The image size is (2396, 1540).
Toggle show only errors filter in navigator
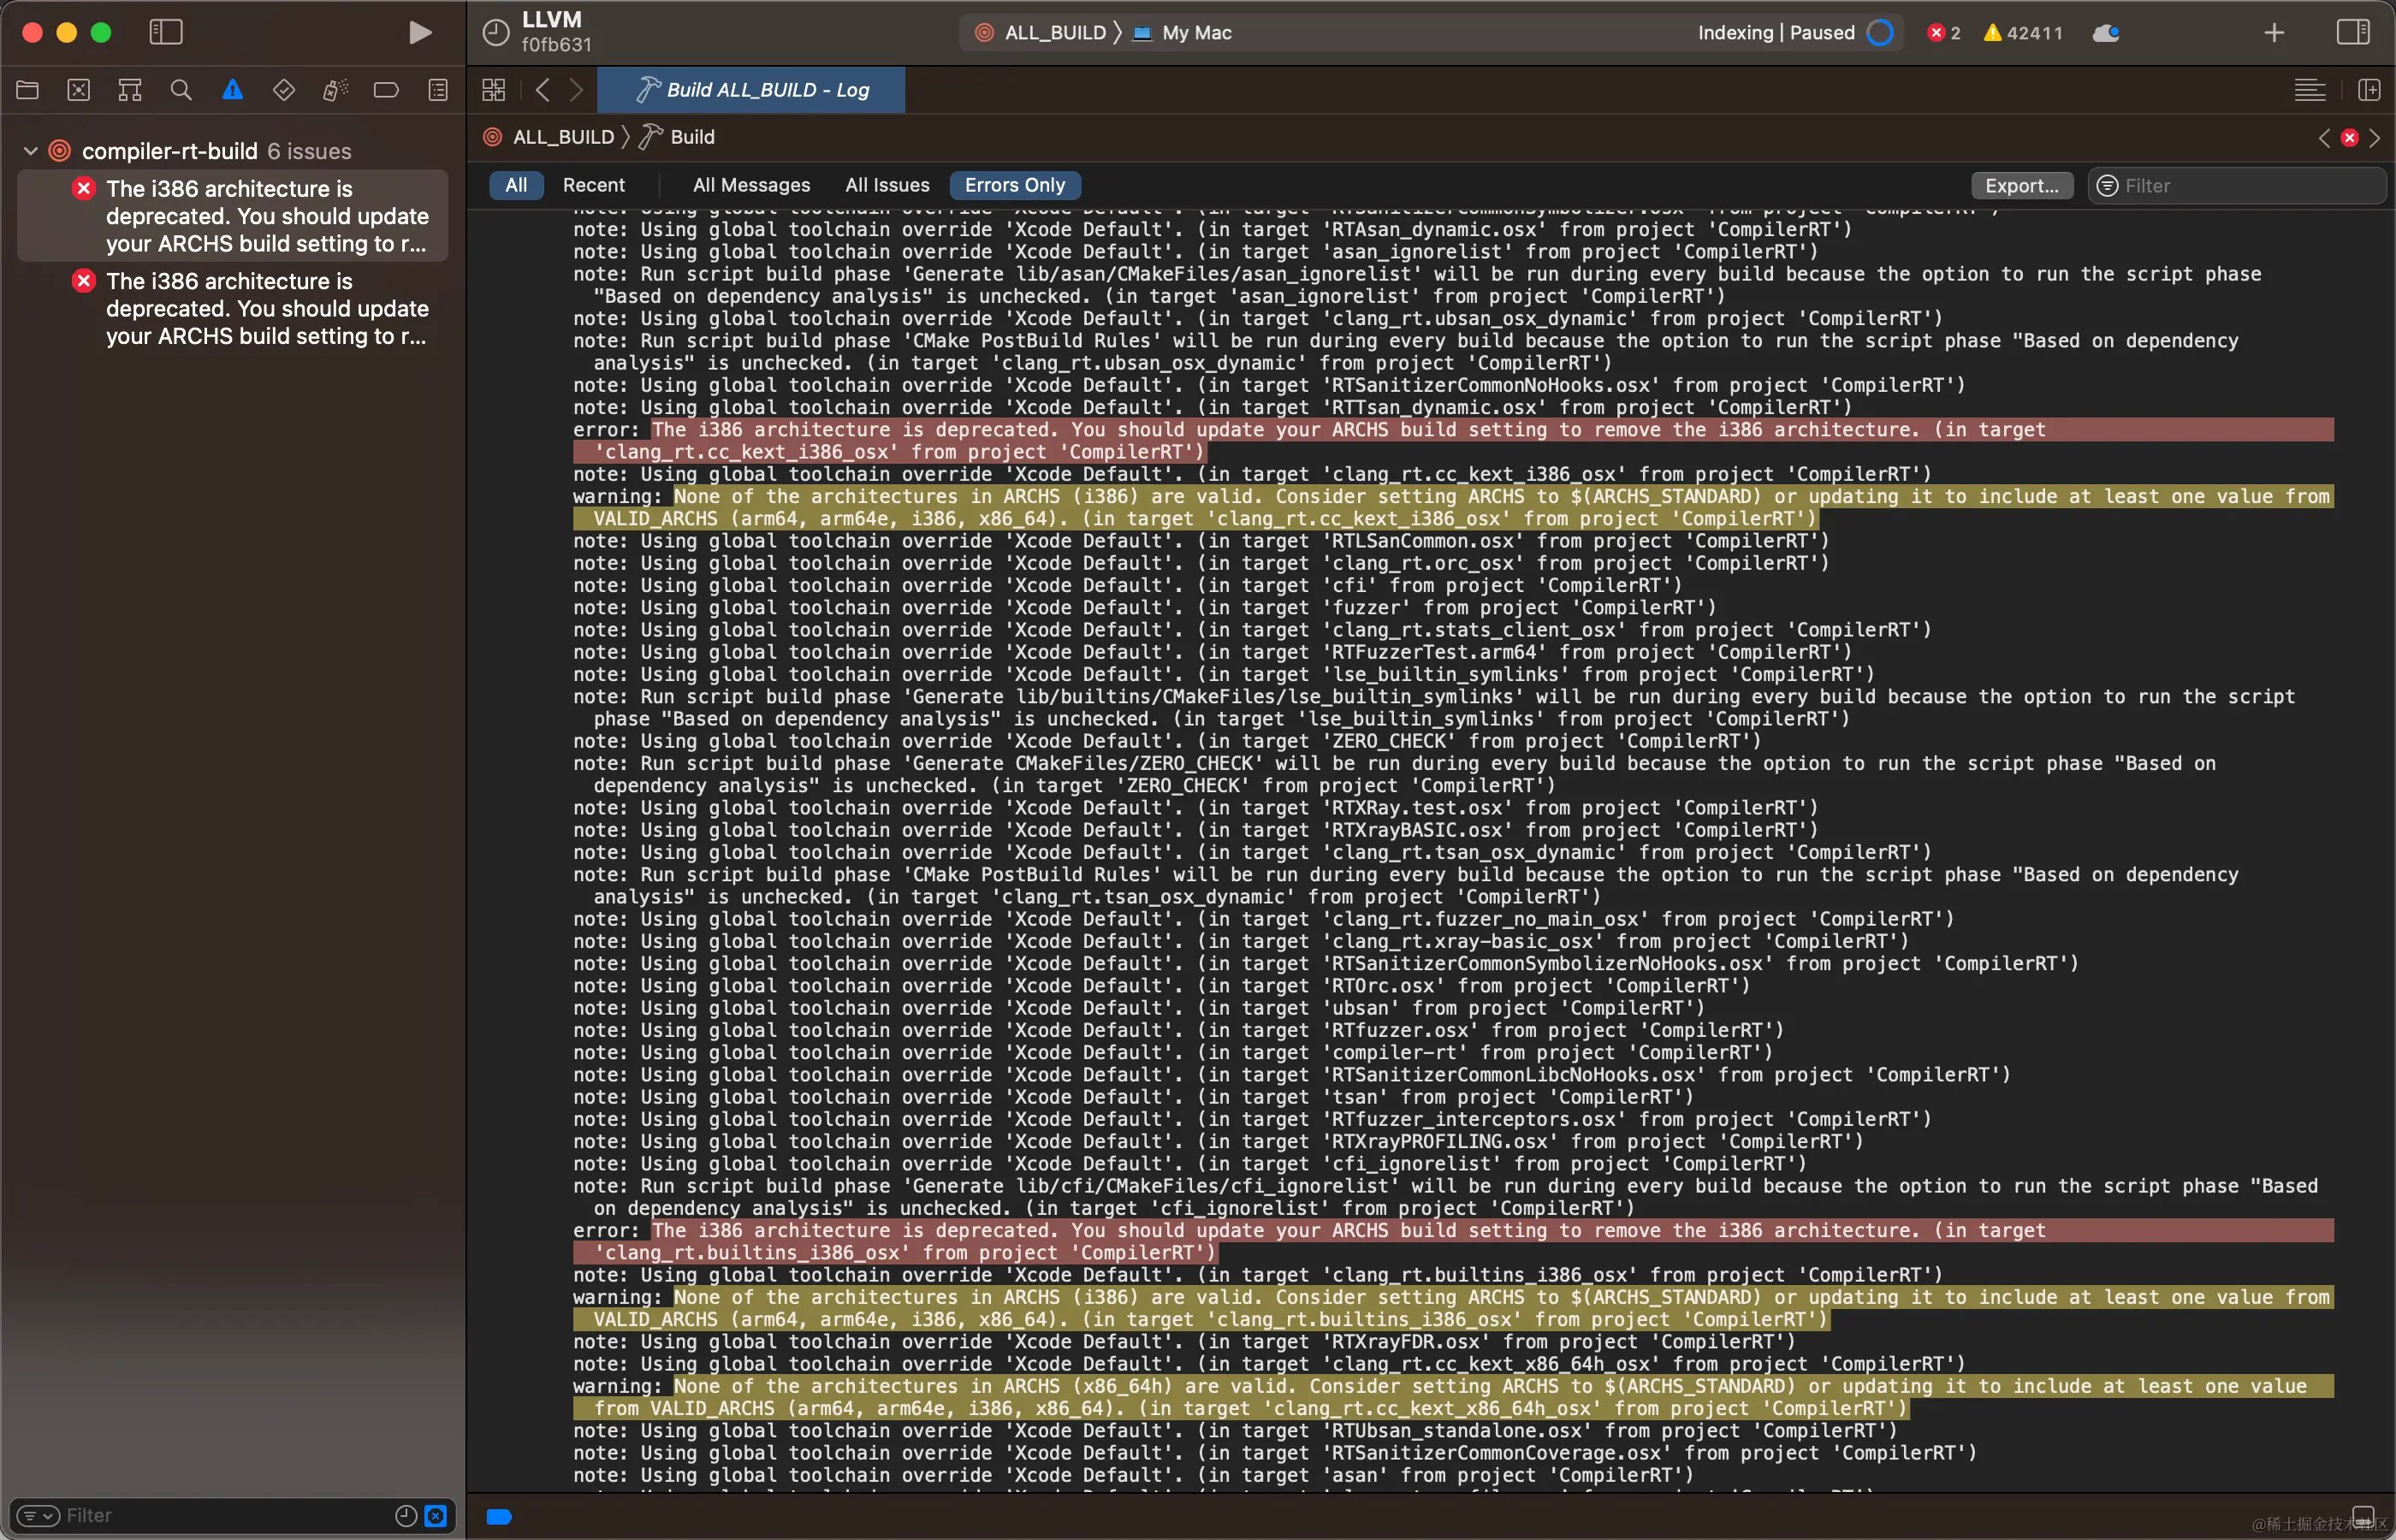436,1516
